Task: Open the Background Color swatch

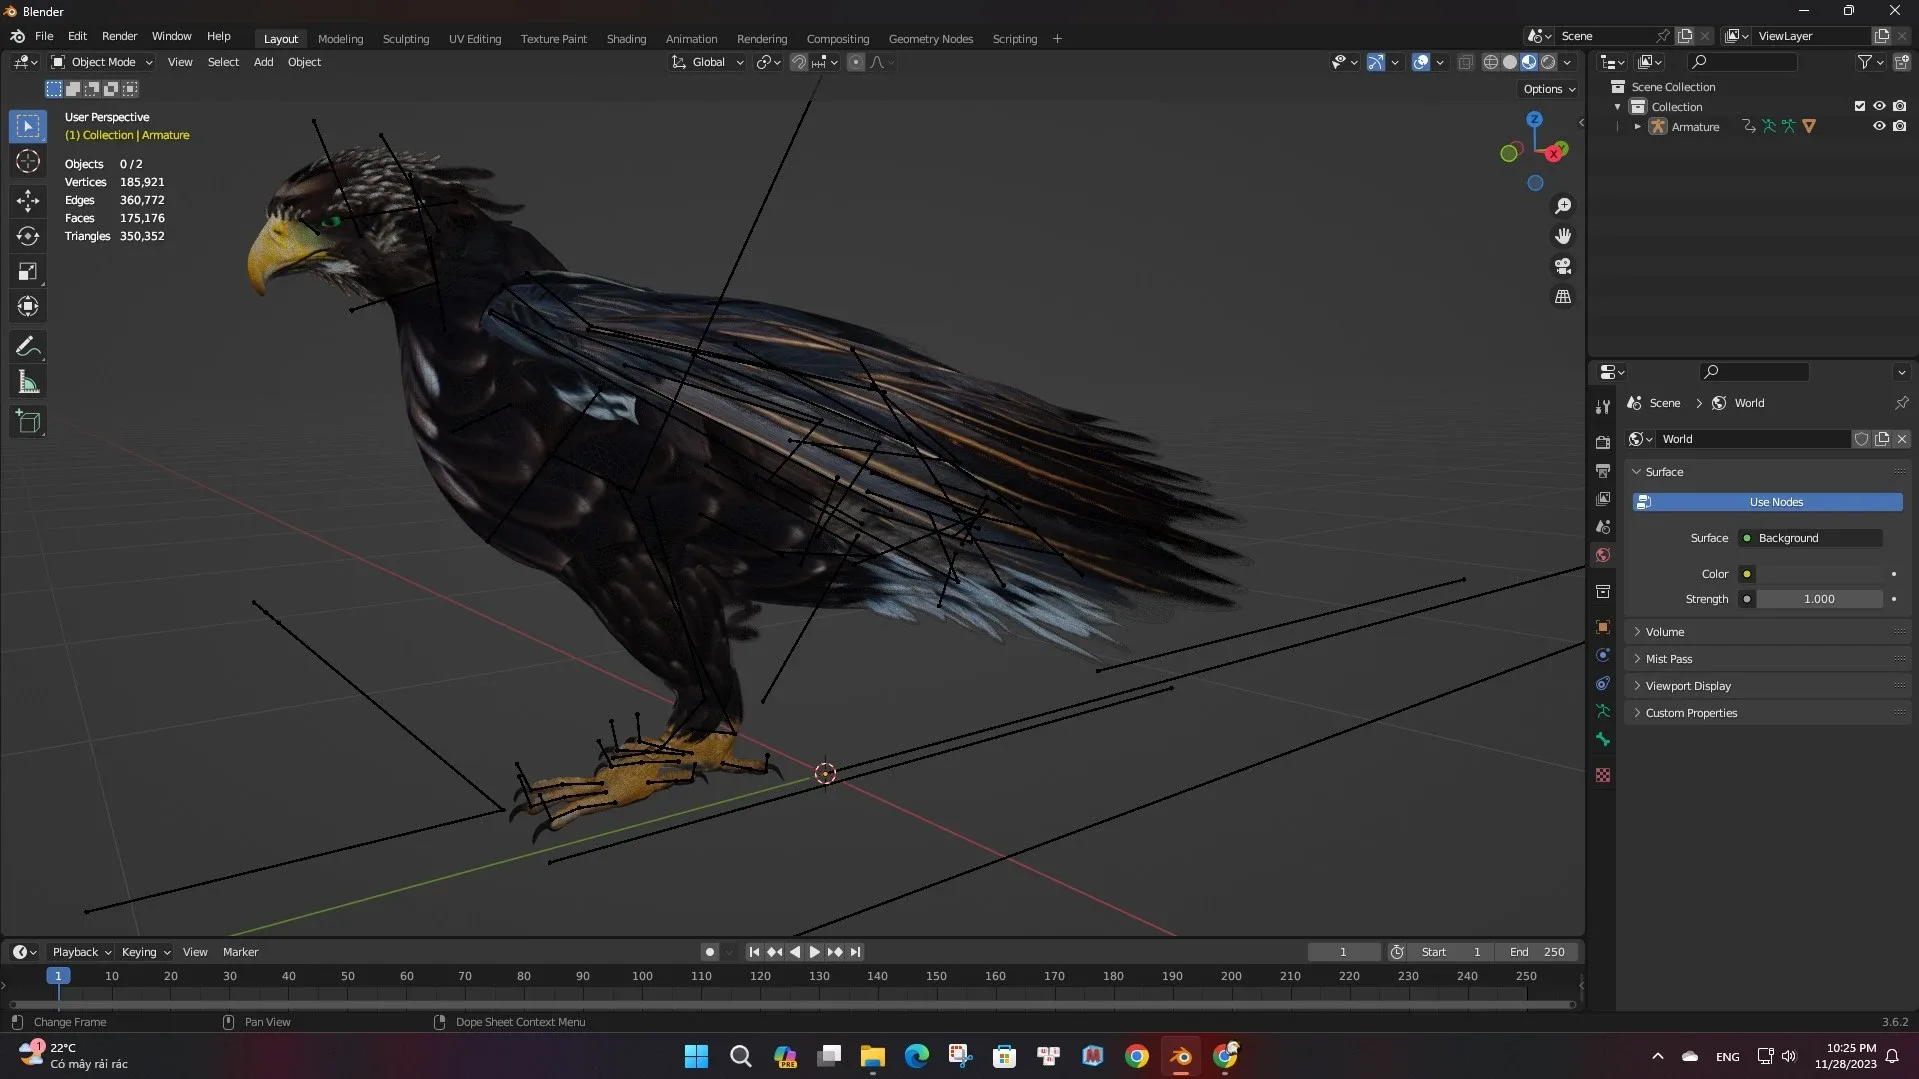Action: coord(1818,573)
